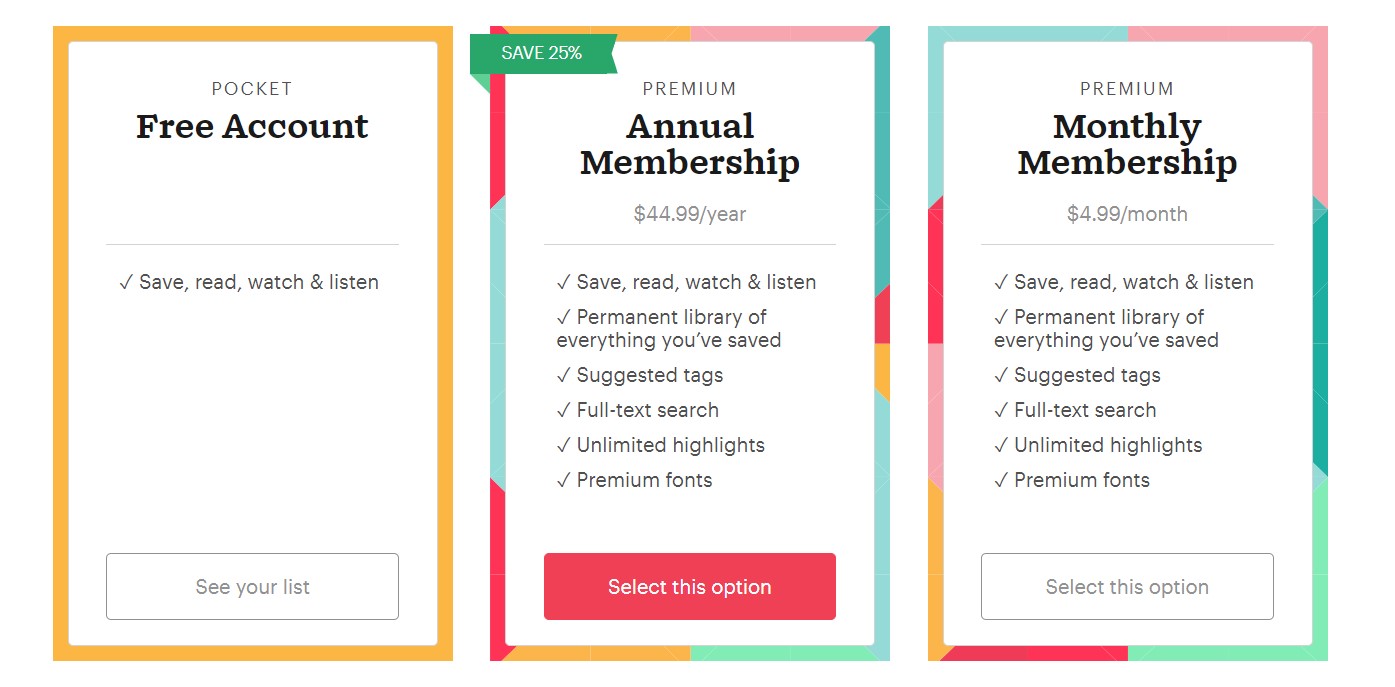Click Annual plan's "Premium fonts" checkmark
Image resolution: width=1395 pixels, height=687 pixels.
coord(564,481)
